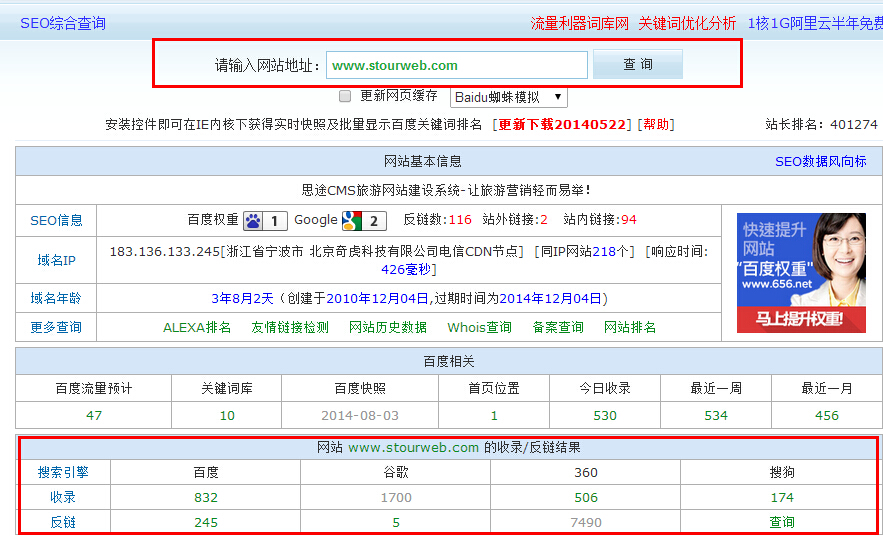The image size is (883, 539).
Task: Open the 友情链接检测 link
Action: pyautogui.click(x=289, y=327)
